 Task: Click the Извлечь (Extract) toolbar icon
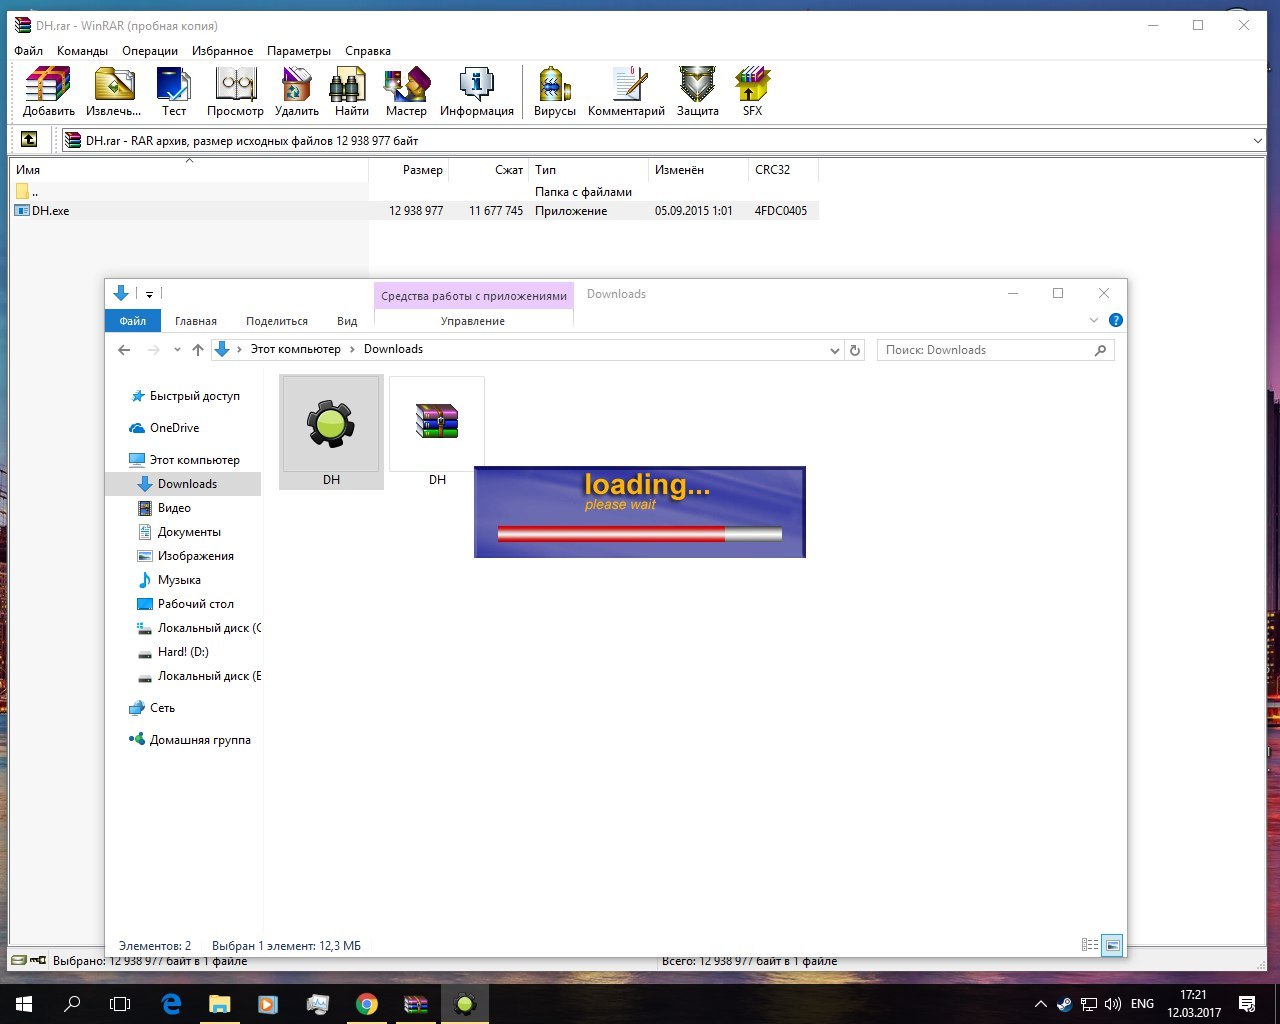pos(113,91)
